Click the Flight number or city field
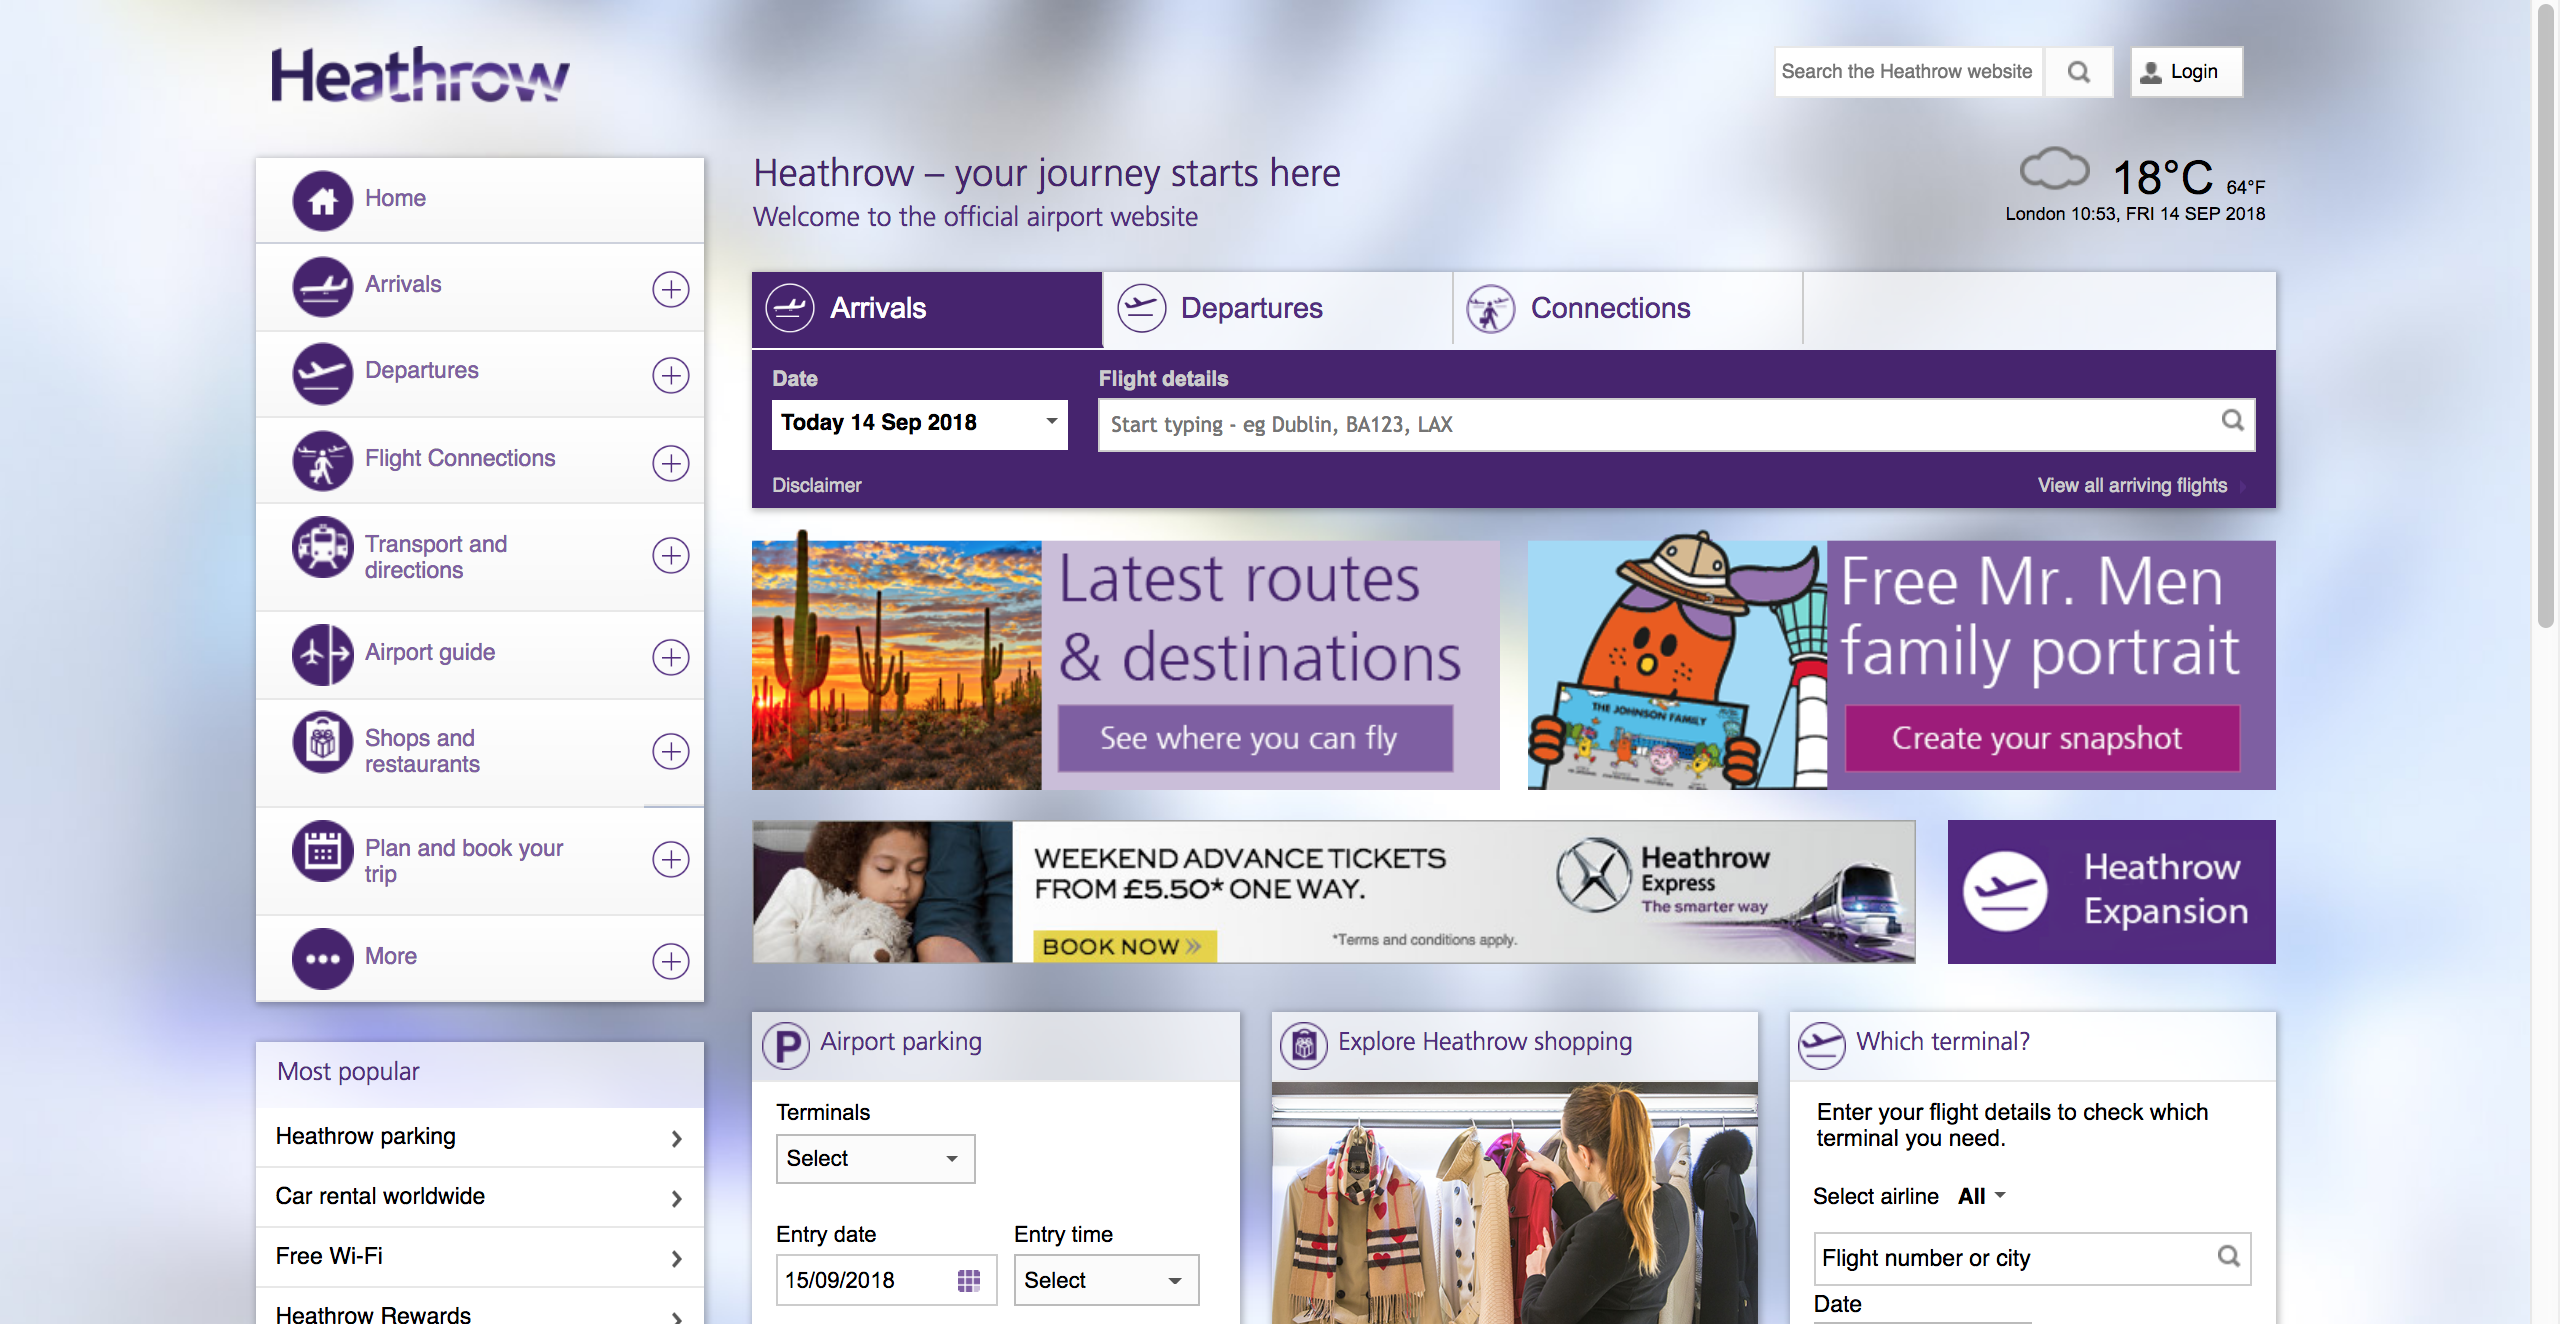The width and height of the screenshot is (2560, 1324). (2032, 1258)
